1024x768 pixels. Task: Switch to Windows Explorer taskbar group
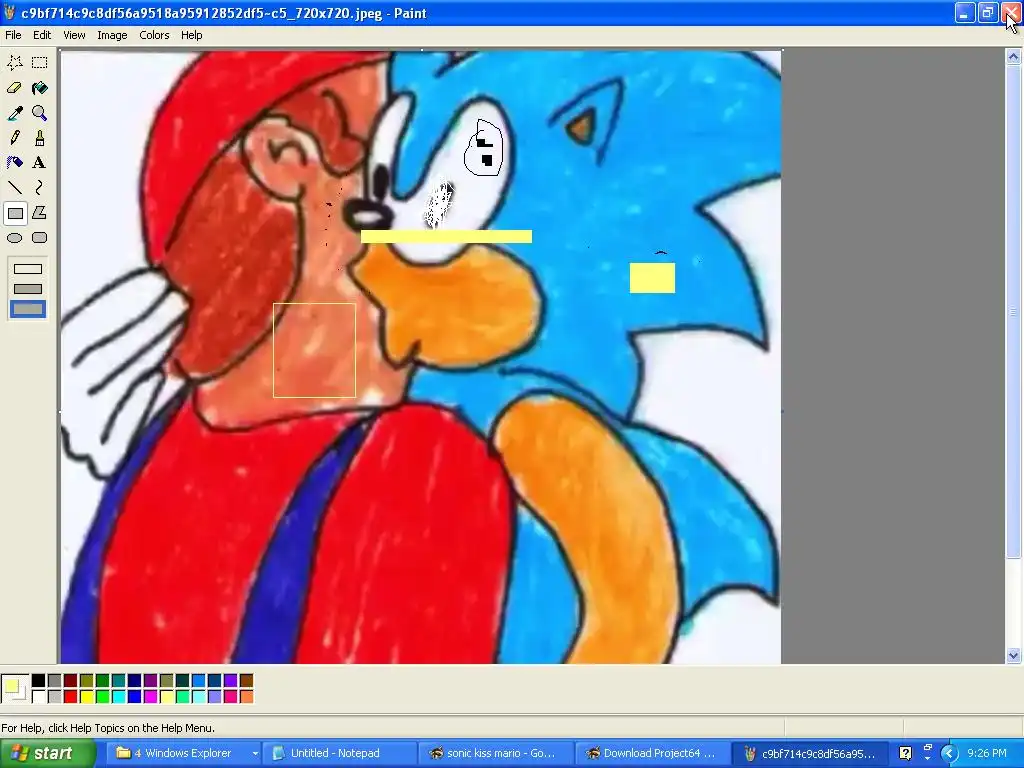(x=184, y=753)
